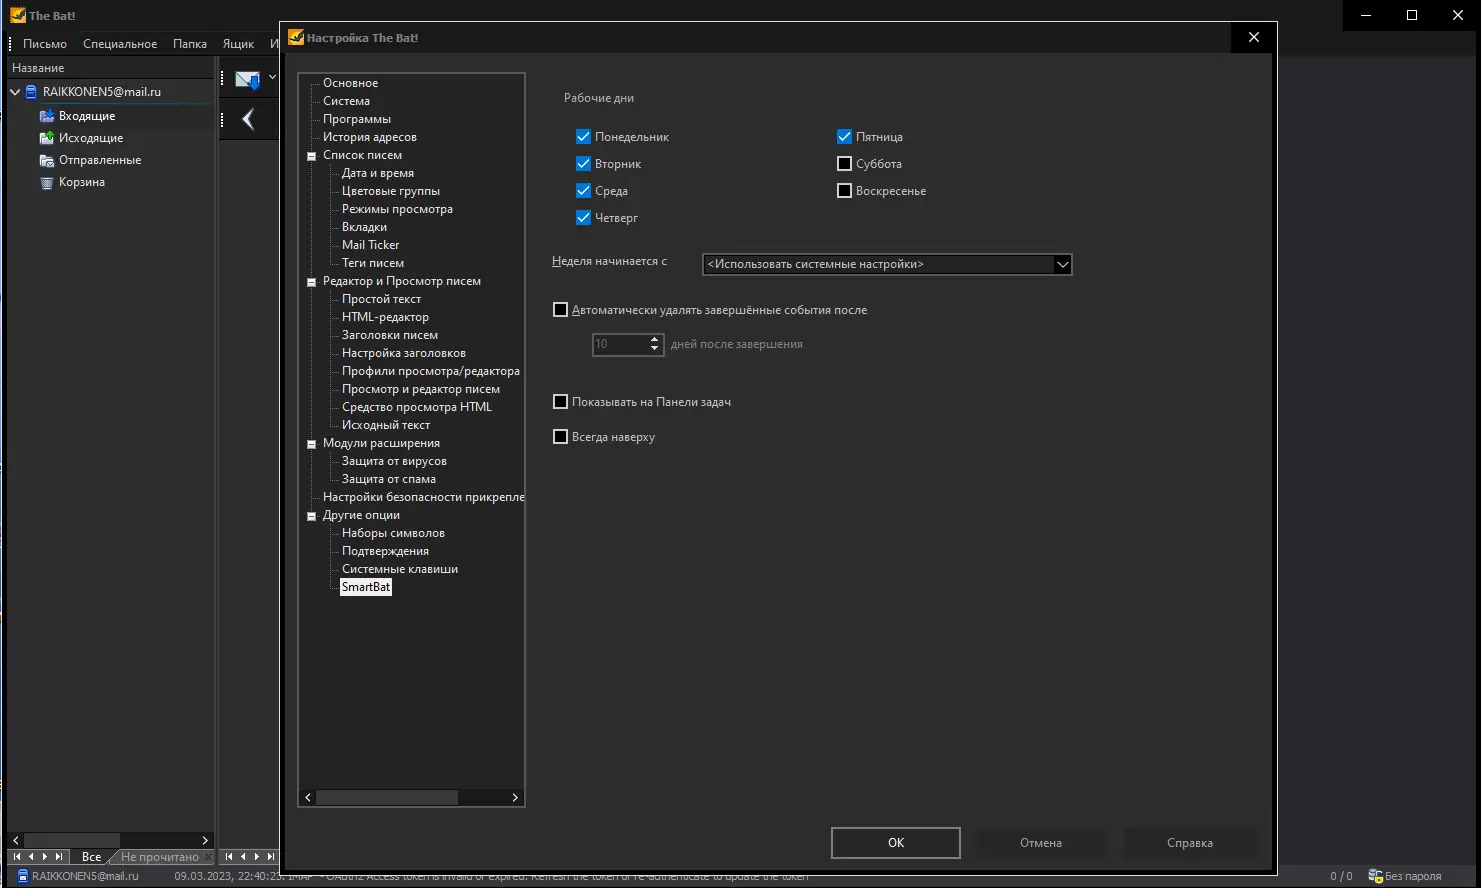Screen dimensions: 1481x888
Task: Enable auto-delete of completed events
Action: point(560,310)
